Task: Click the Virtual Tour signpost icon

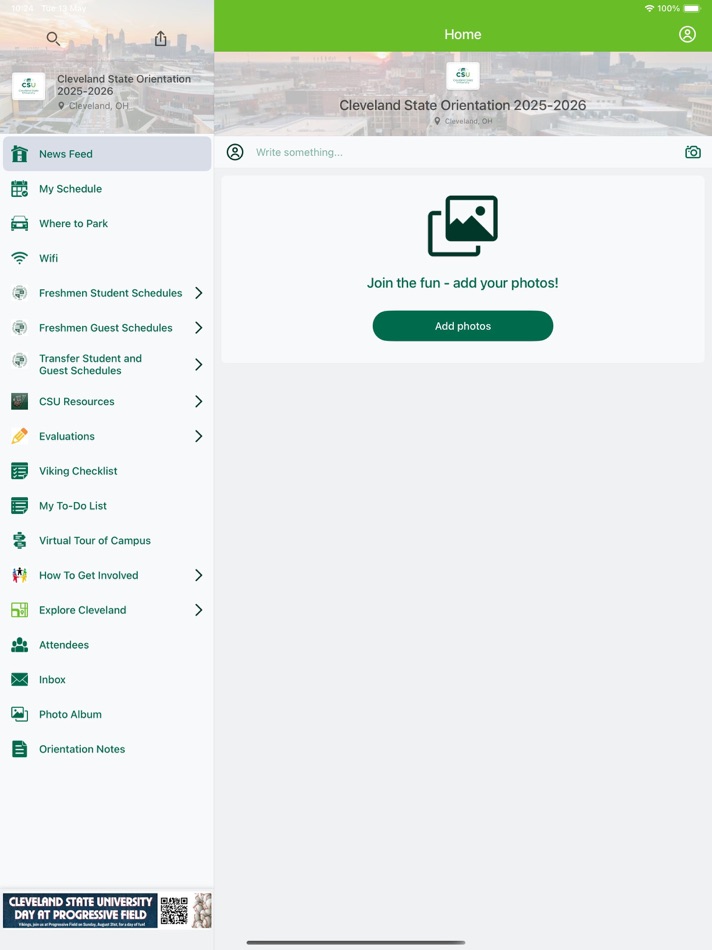Action: [19, 540]
